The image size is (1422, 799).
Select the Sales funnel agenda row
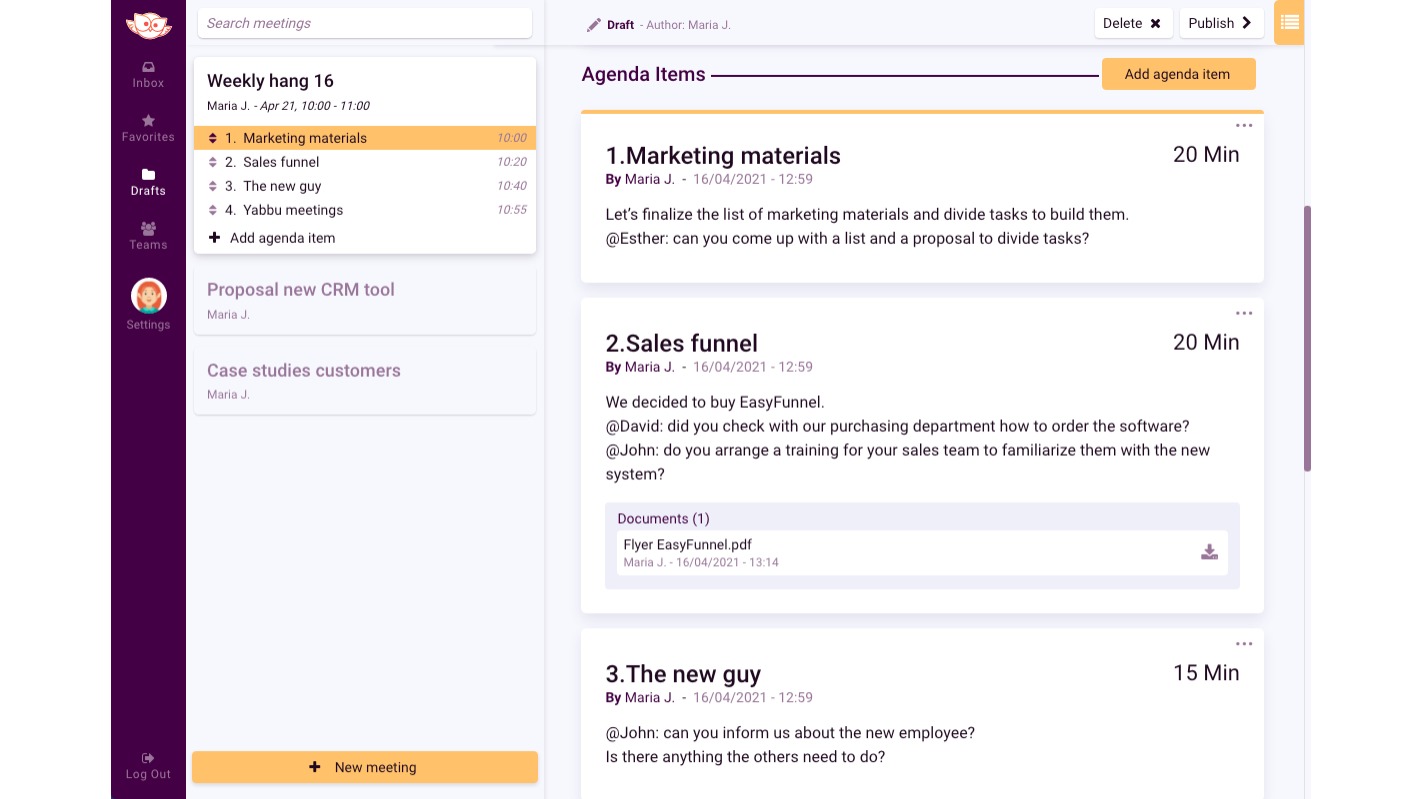[365, 162]
